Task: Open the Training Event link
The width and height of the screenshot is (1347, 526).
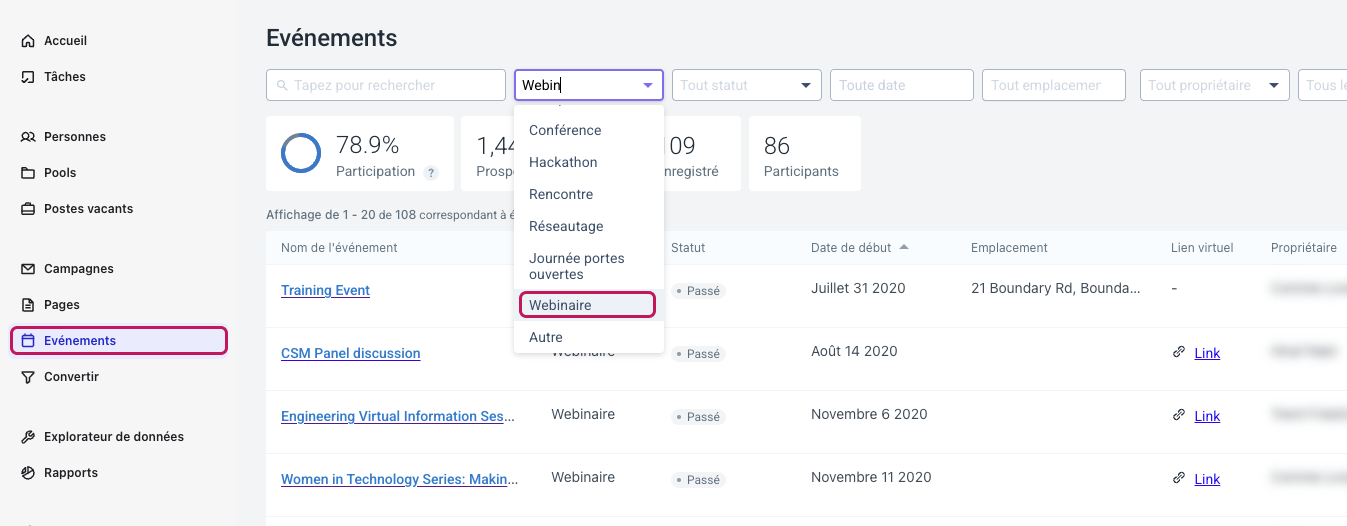Action: (x=325, y=290)
